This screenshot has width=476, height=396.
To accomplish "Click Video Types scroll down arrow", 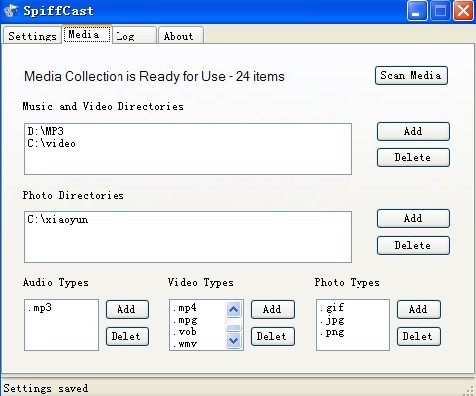I will 234,341.
